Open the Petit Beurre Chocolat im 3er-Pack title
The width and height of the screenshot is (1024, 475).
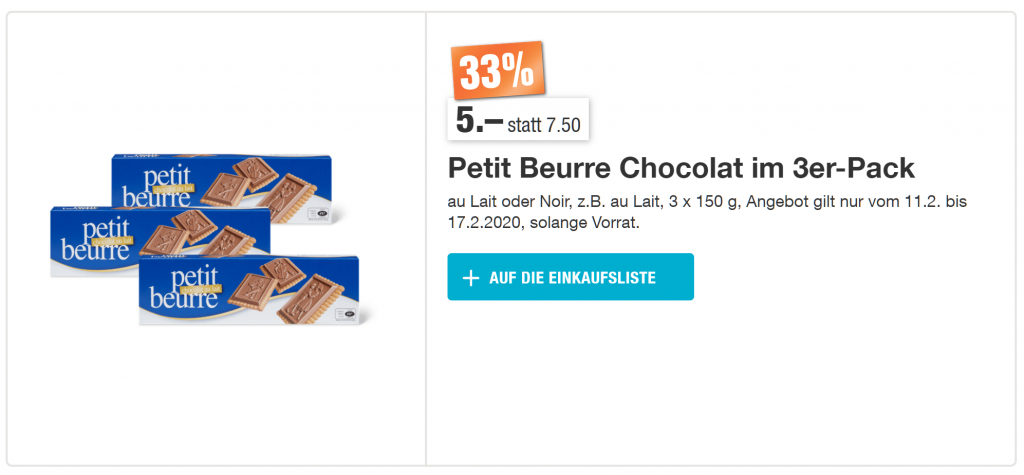[x=681, y=167]
